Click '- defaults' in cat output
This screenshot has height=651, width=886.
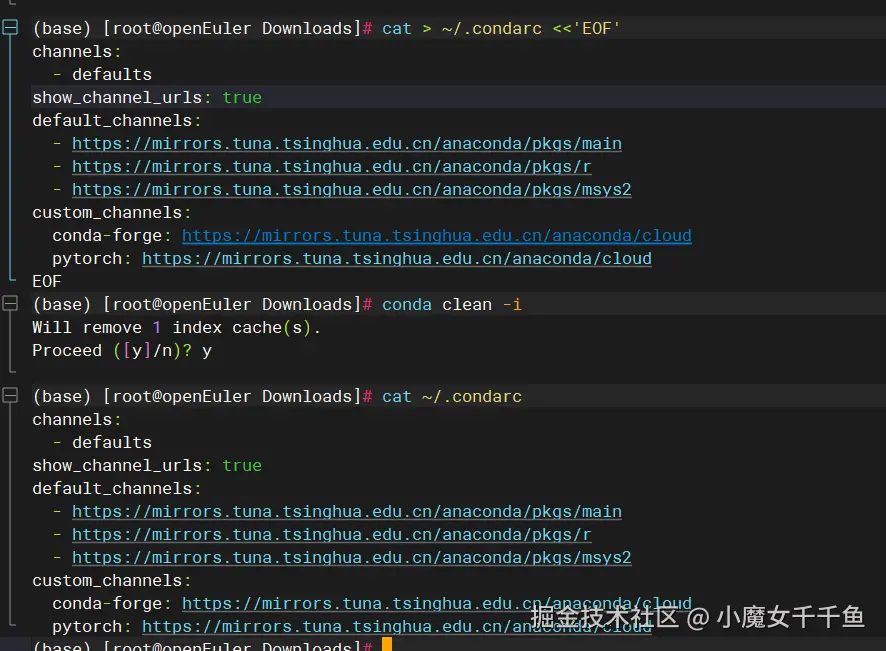pos(102,442)
